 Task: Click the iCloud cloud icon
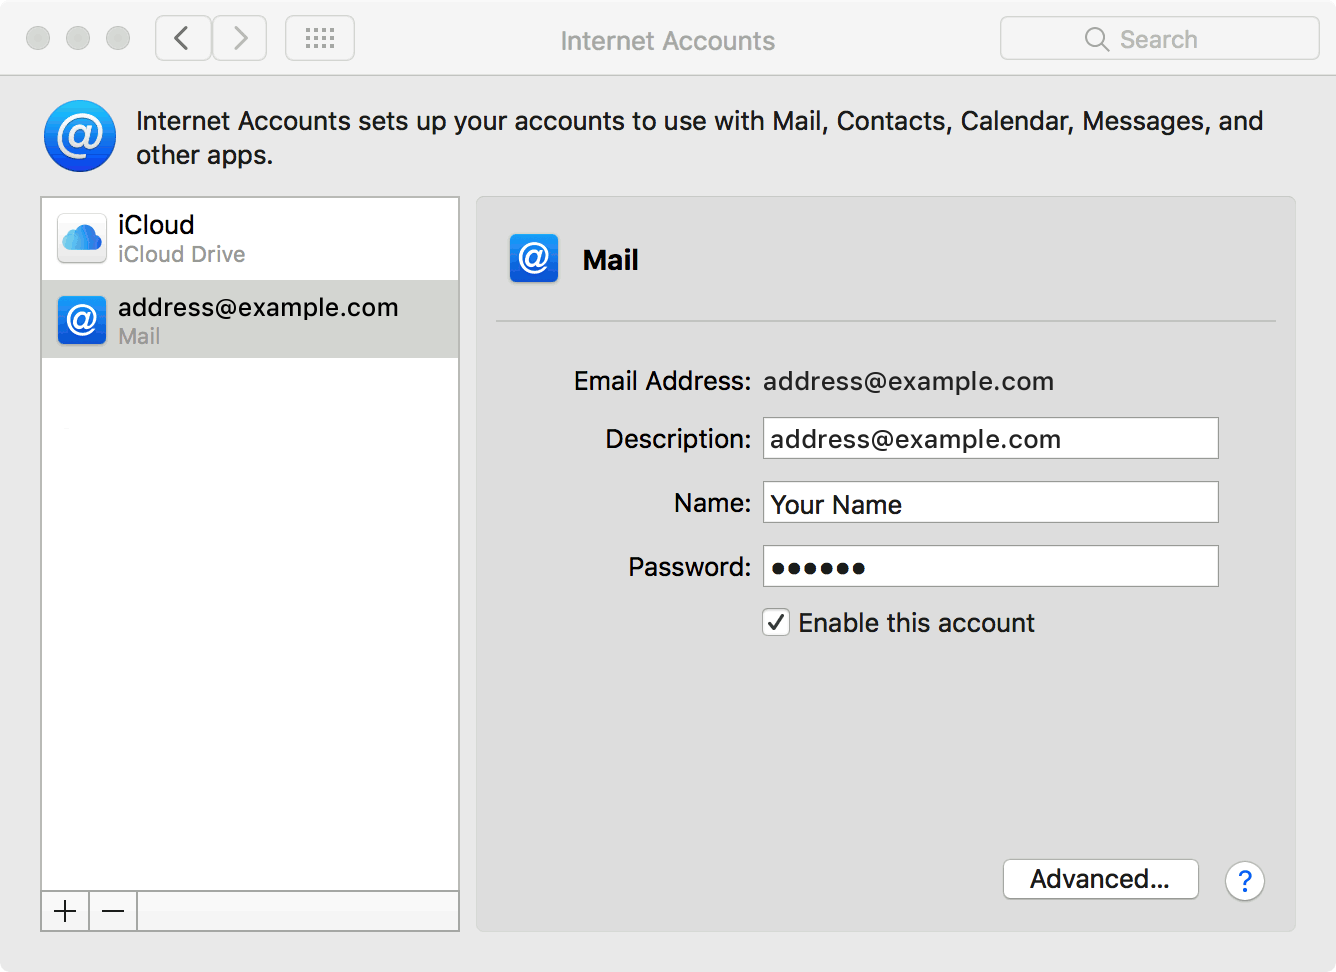[x=82, y=238]
